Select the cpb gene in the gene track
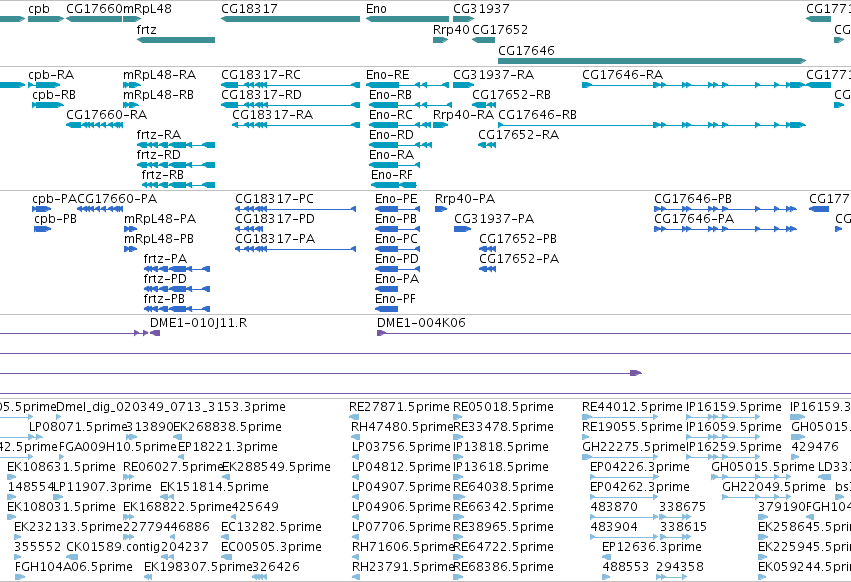Screen dimensions: 851x582 [46, 19]
